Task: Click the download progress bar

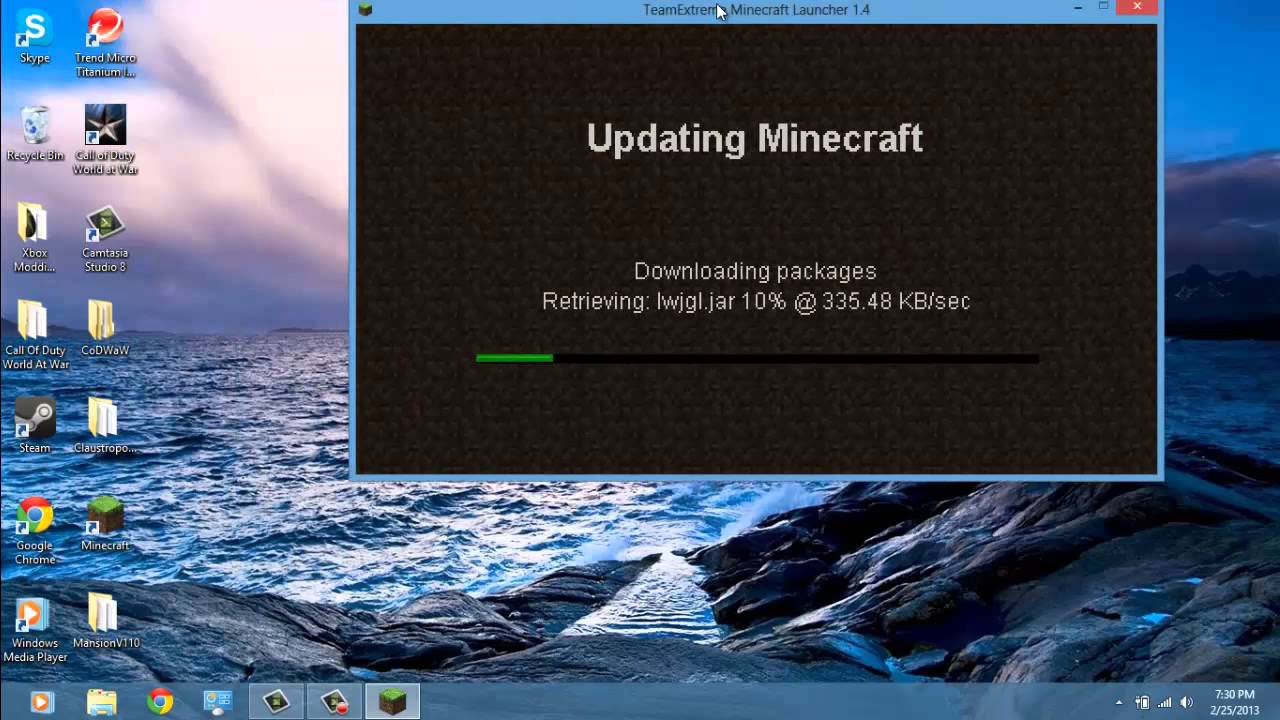Action: pos(757,358)
